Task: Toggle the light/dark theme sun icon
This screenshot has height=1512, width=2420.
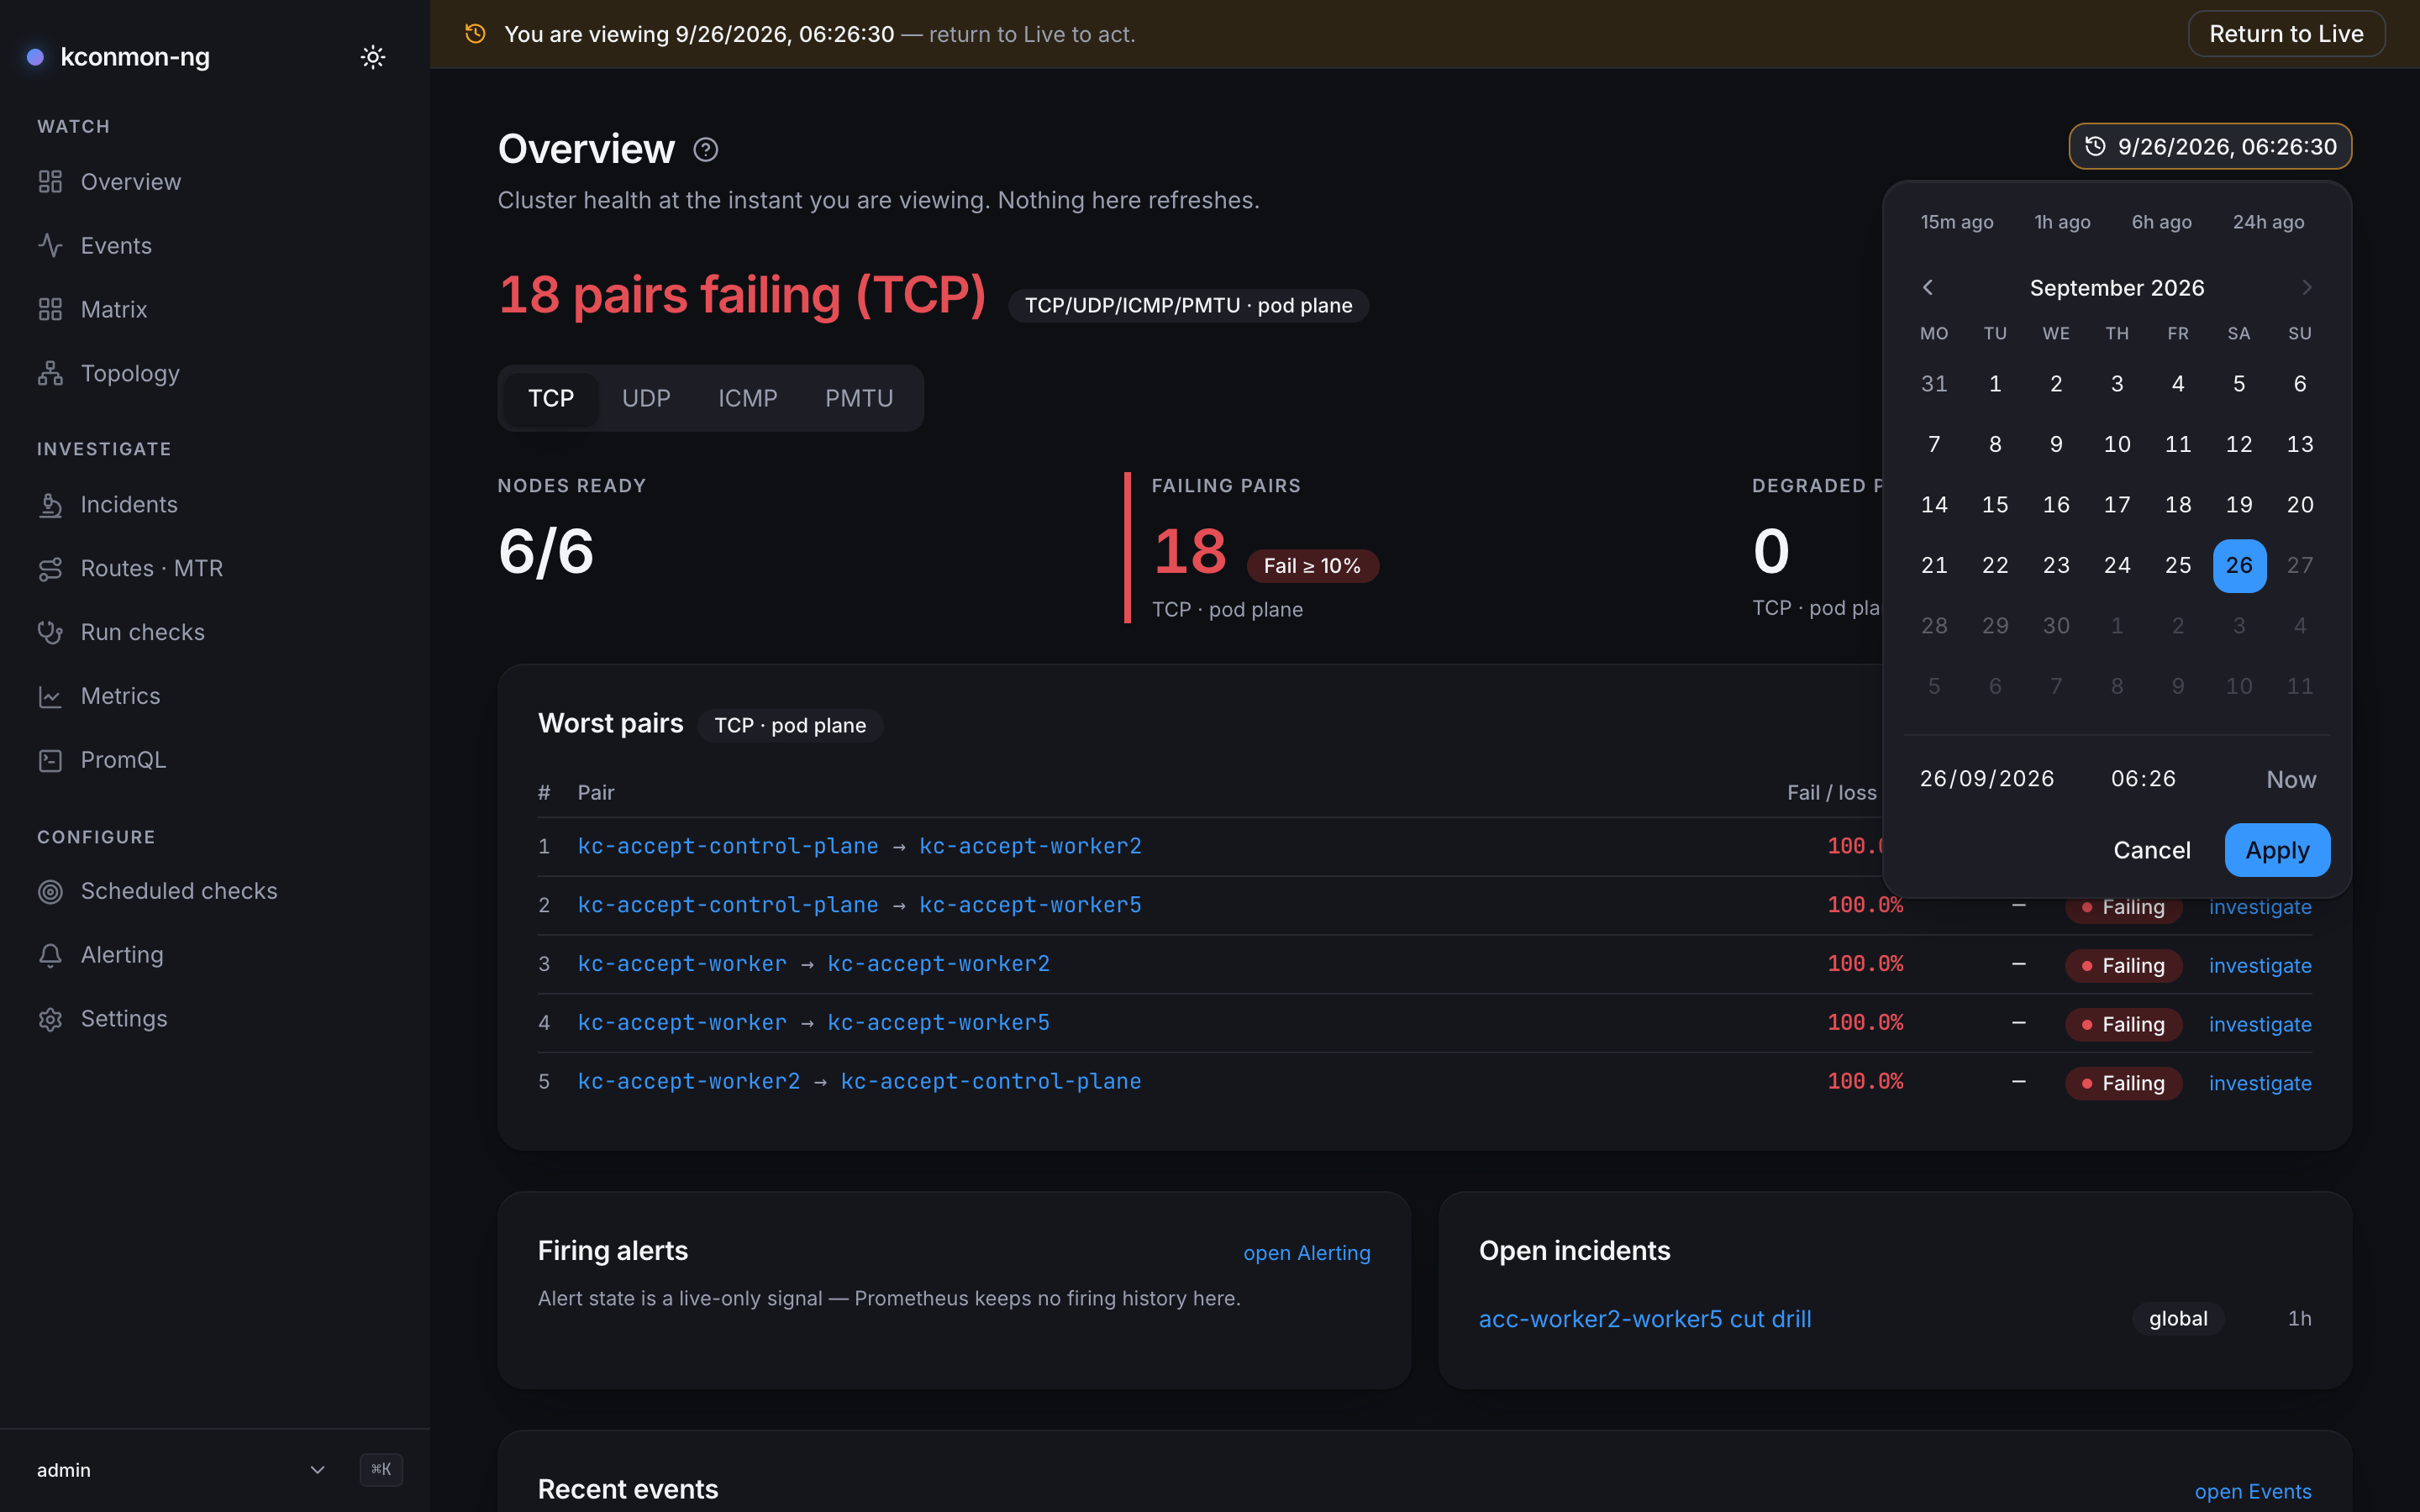Action: (x=372, y=57)
